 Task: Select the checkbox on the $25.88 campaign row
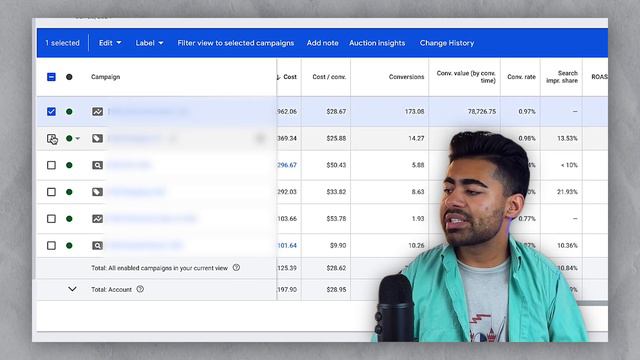pyautogui.click(x=51, y=138)
